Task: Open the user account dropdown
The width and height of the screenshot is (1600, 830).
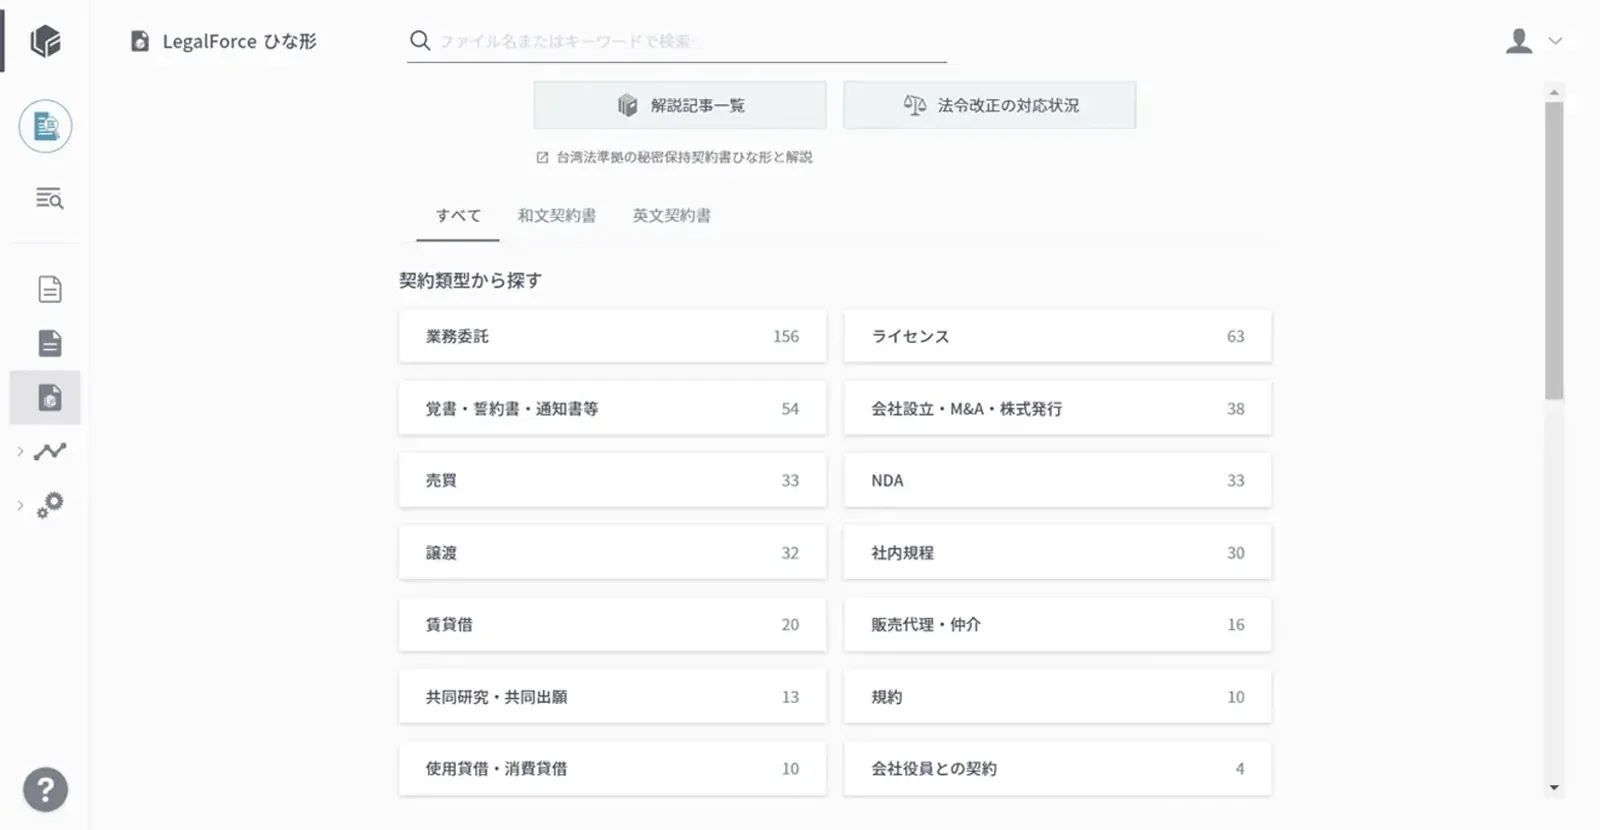Action: point(1533,41)
